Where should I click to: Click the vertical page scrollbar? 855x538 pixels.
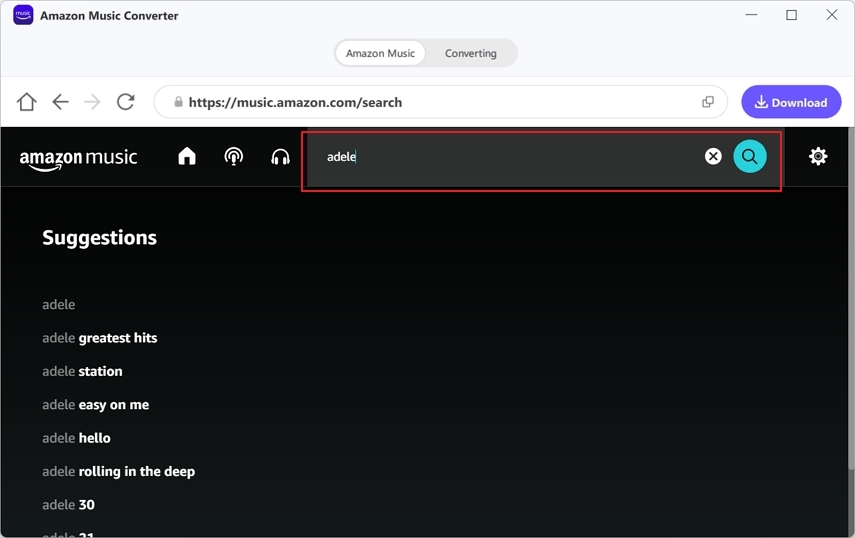coord(851,300)
